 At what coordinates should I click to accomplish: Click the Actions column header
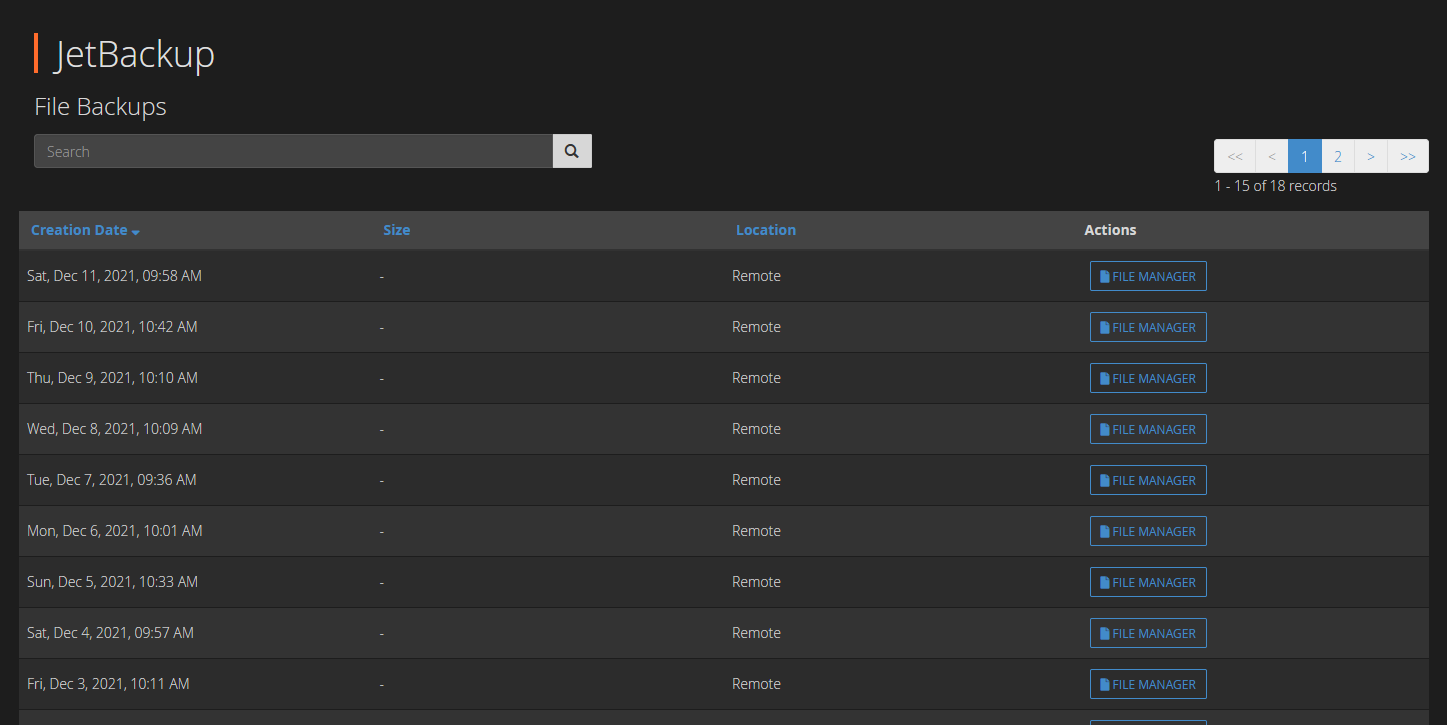[x=1110, y=230]
